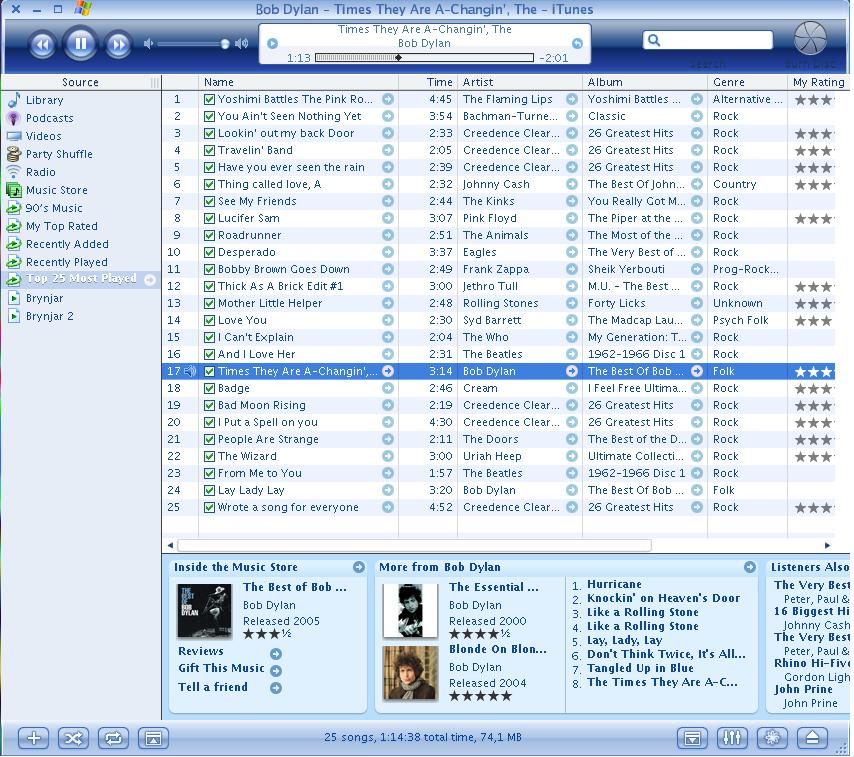Skip back to the previous track
Viewport: 854px width, 757px height.
[x=42, y=44]
